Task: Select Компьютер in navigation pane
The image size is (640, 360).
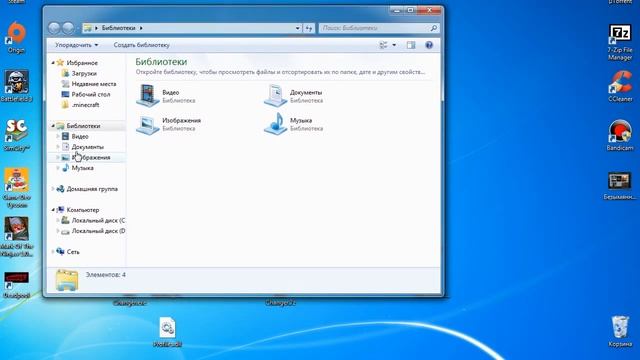Action: (x=83, y=210)
